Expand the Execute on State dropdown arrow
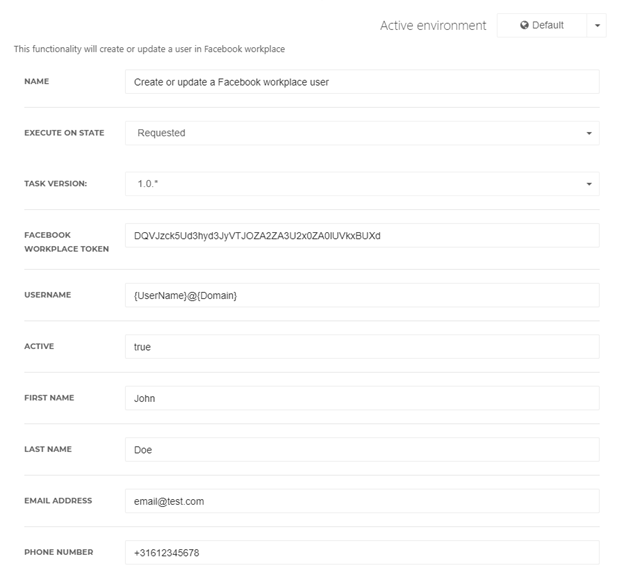 pos(589,133)
